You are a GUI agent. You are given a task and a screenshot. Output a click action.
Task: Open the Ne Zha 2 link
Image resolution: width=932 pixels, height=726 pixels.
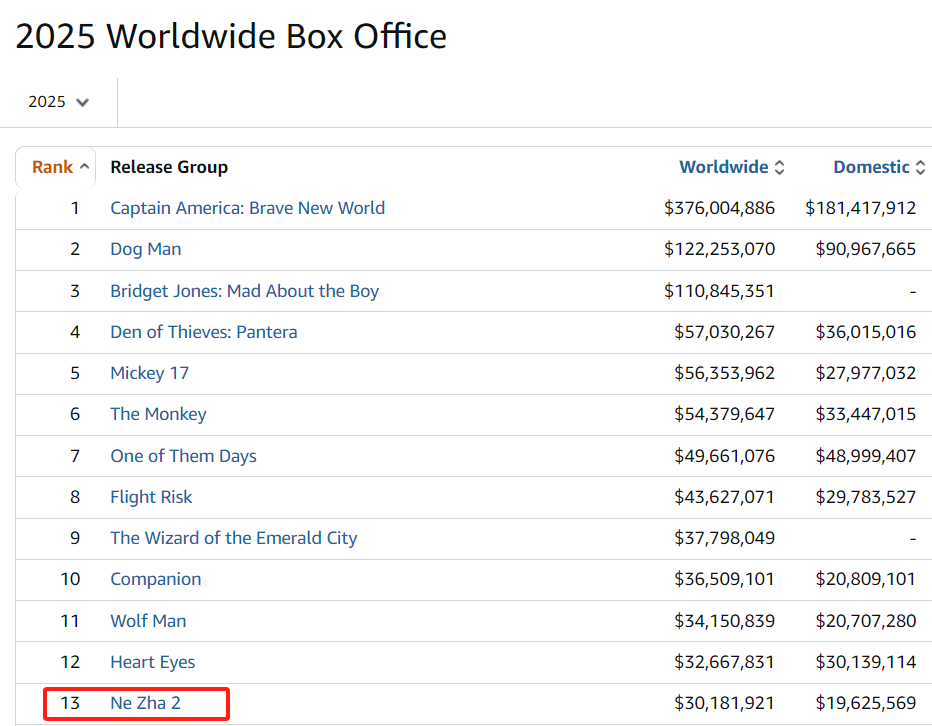pos(146,703)
